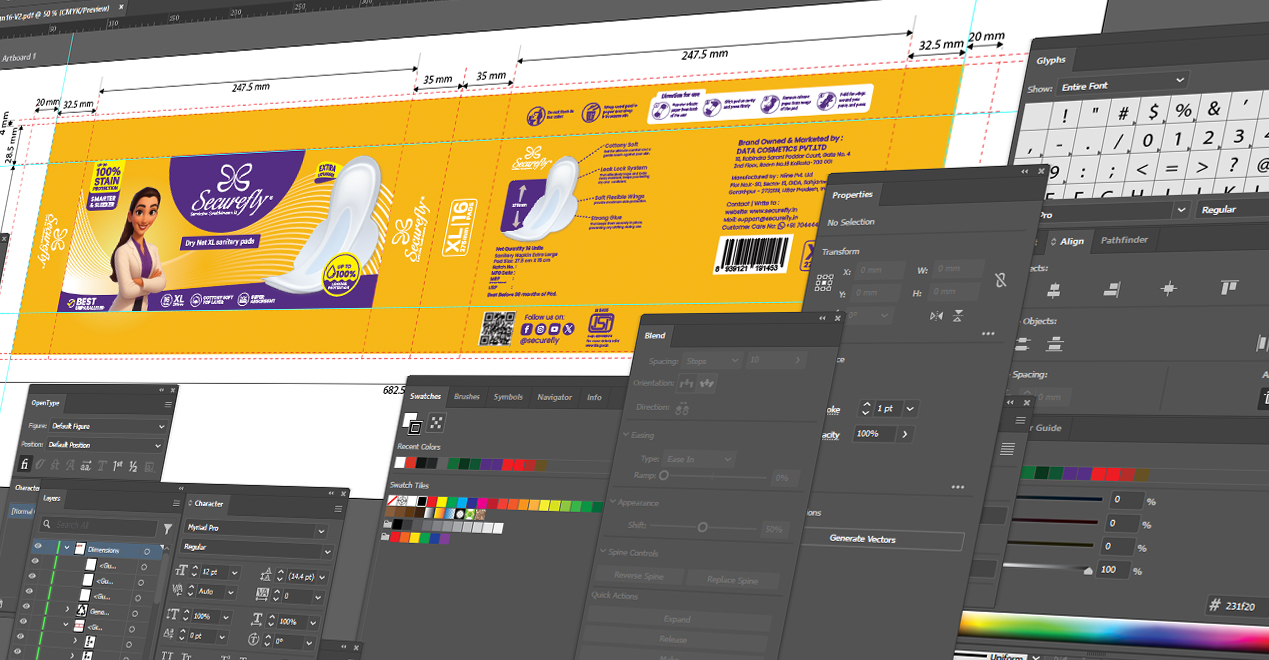Click the Fill and Stroke indicator in Swatches
Image resolution: width=1269 pixels, height=660 pixels.
[412, 423]
